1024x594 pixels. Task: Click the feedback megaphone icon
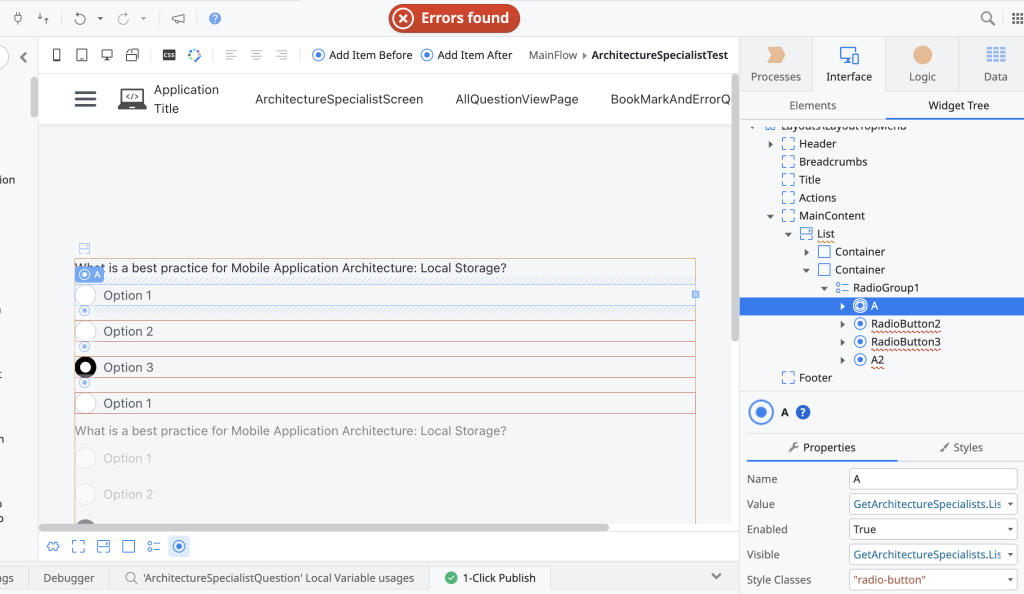pos(178,18)
